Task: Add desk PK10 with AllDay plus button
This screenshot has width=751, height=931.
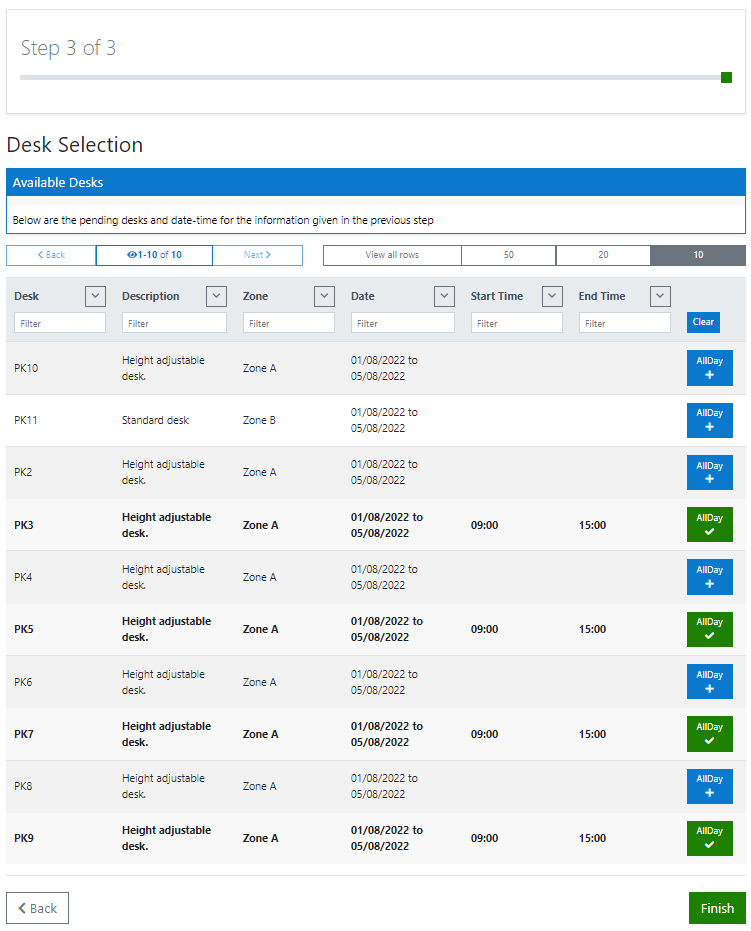Action: 709,367
